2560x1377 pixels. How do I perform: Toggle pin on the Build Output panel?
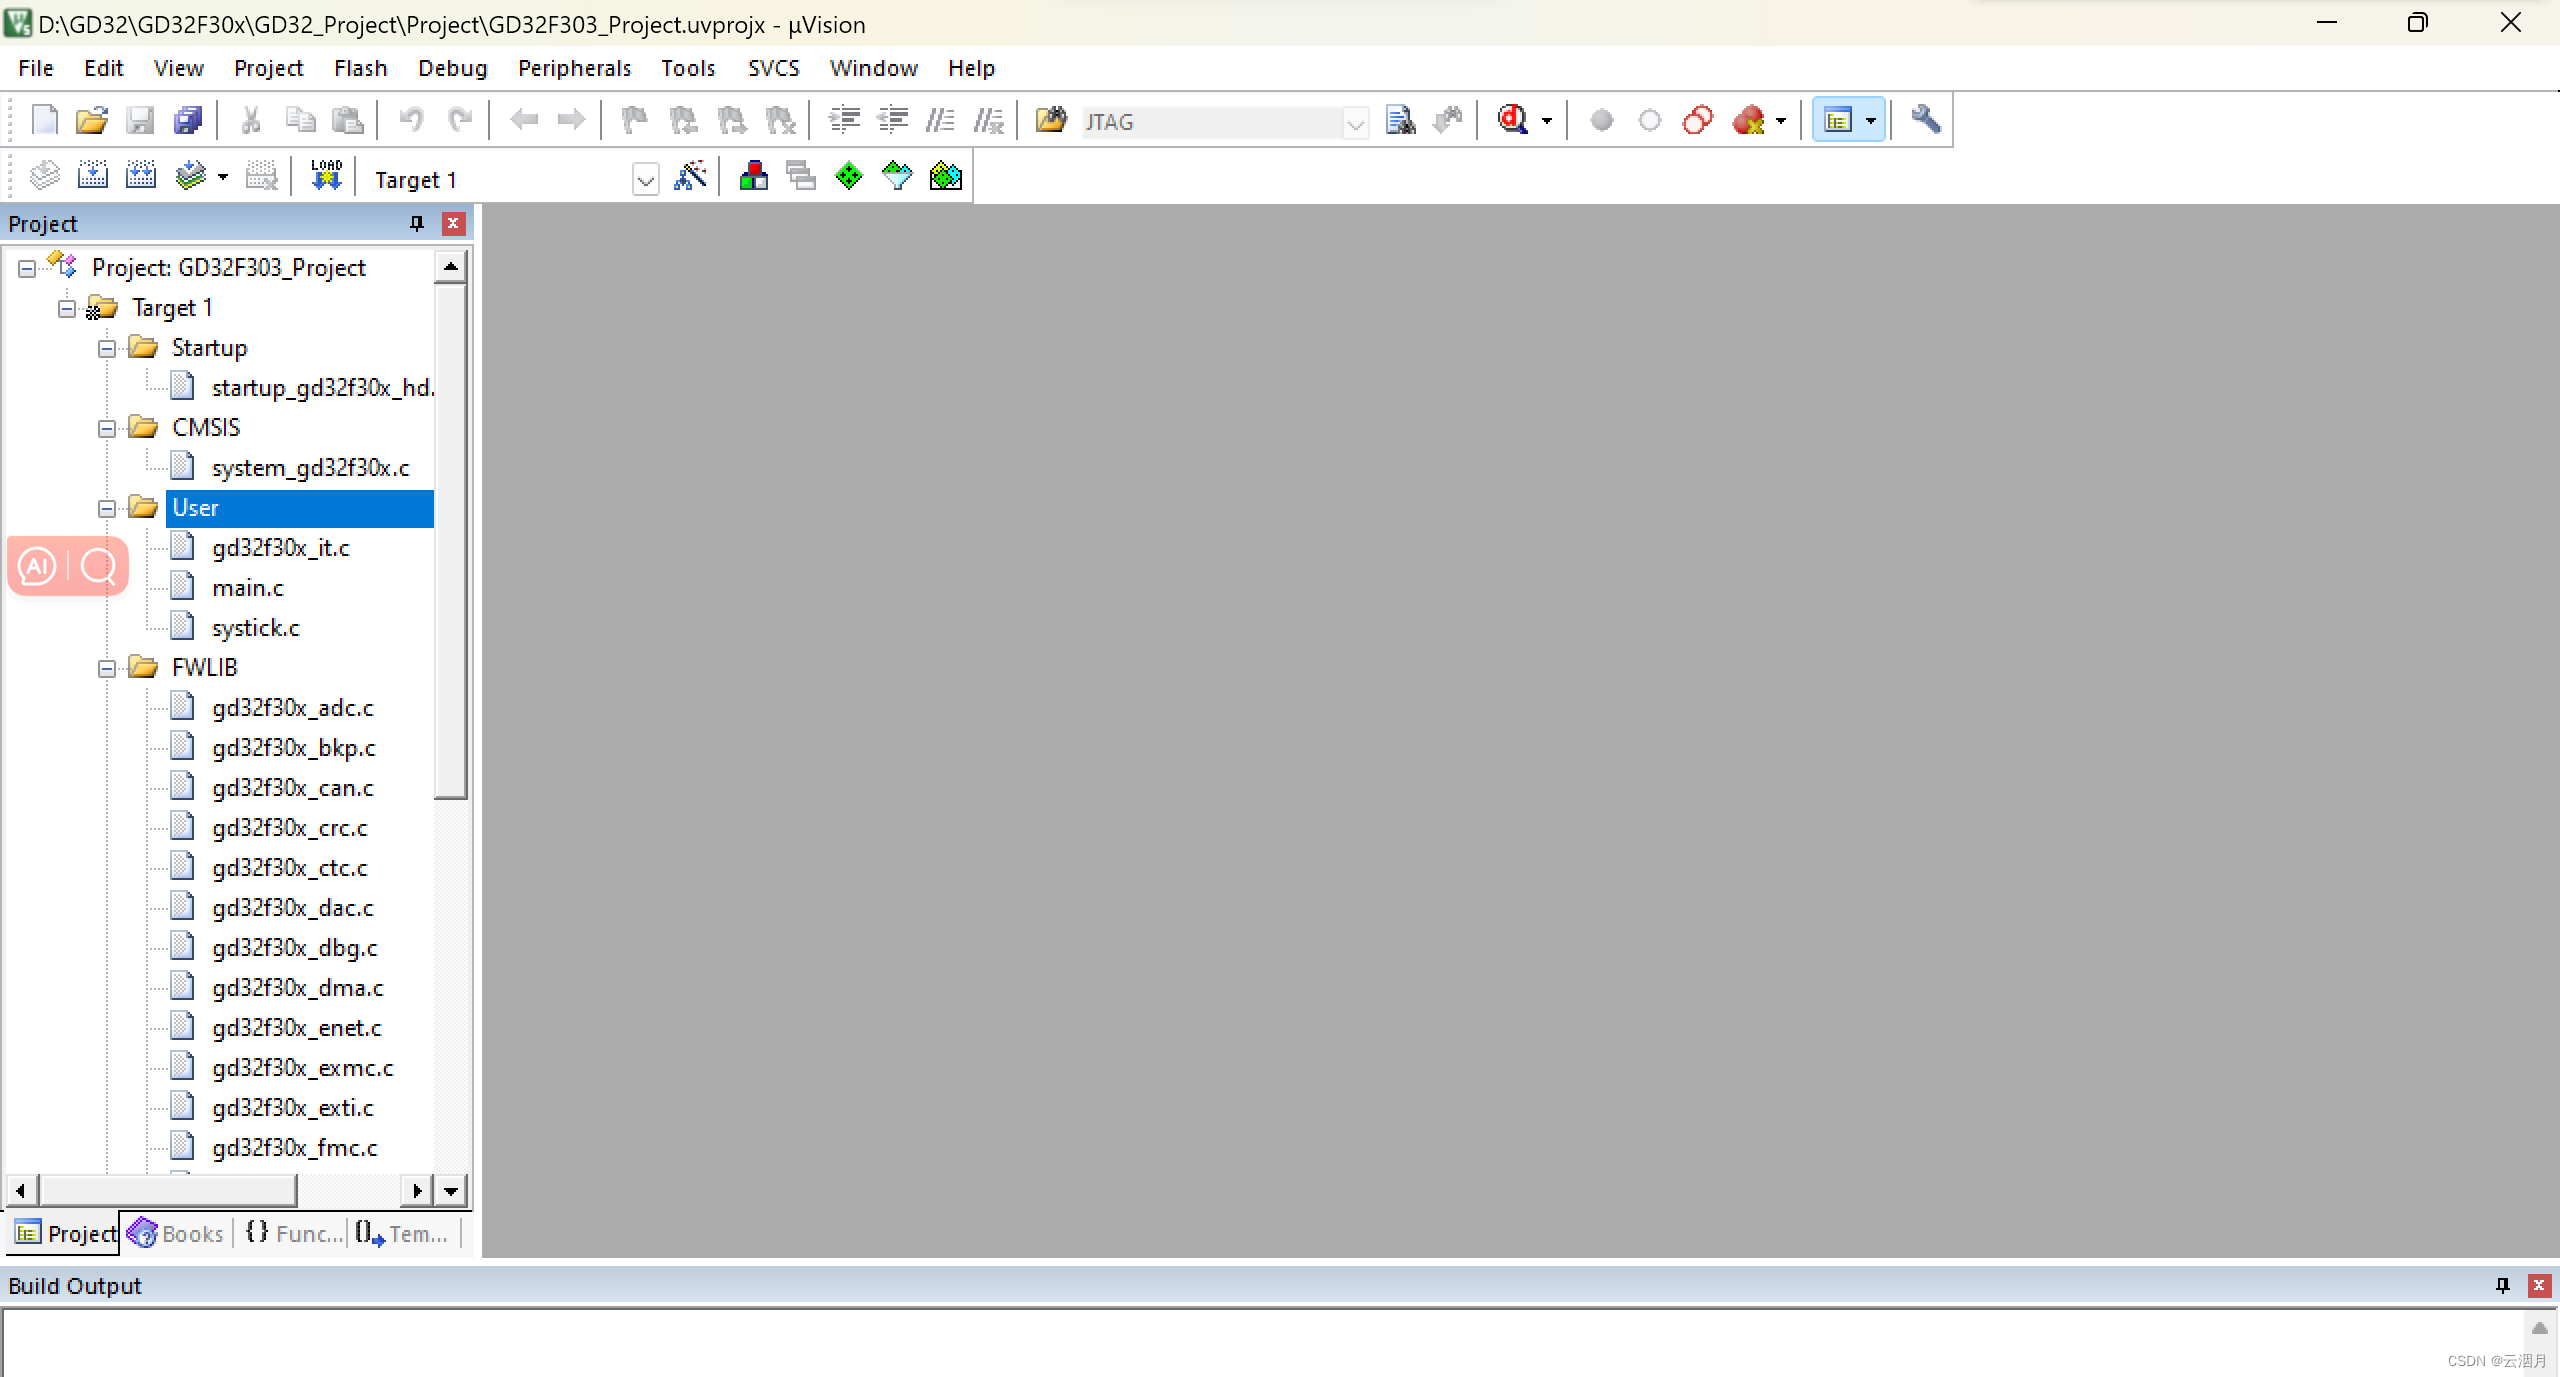click(2503, 1286)
